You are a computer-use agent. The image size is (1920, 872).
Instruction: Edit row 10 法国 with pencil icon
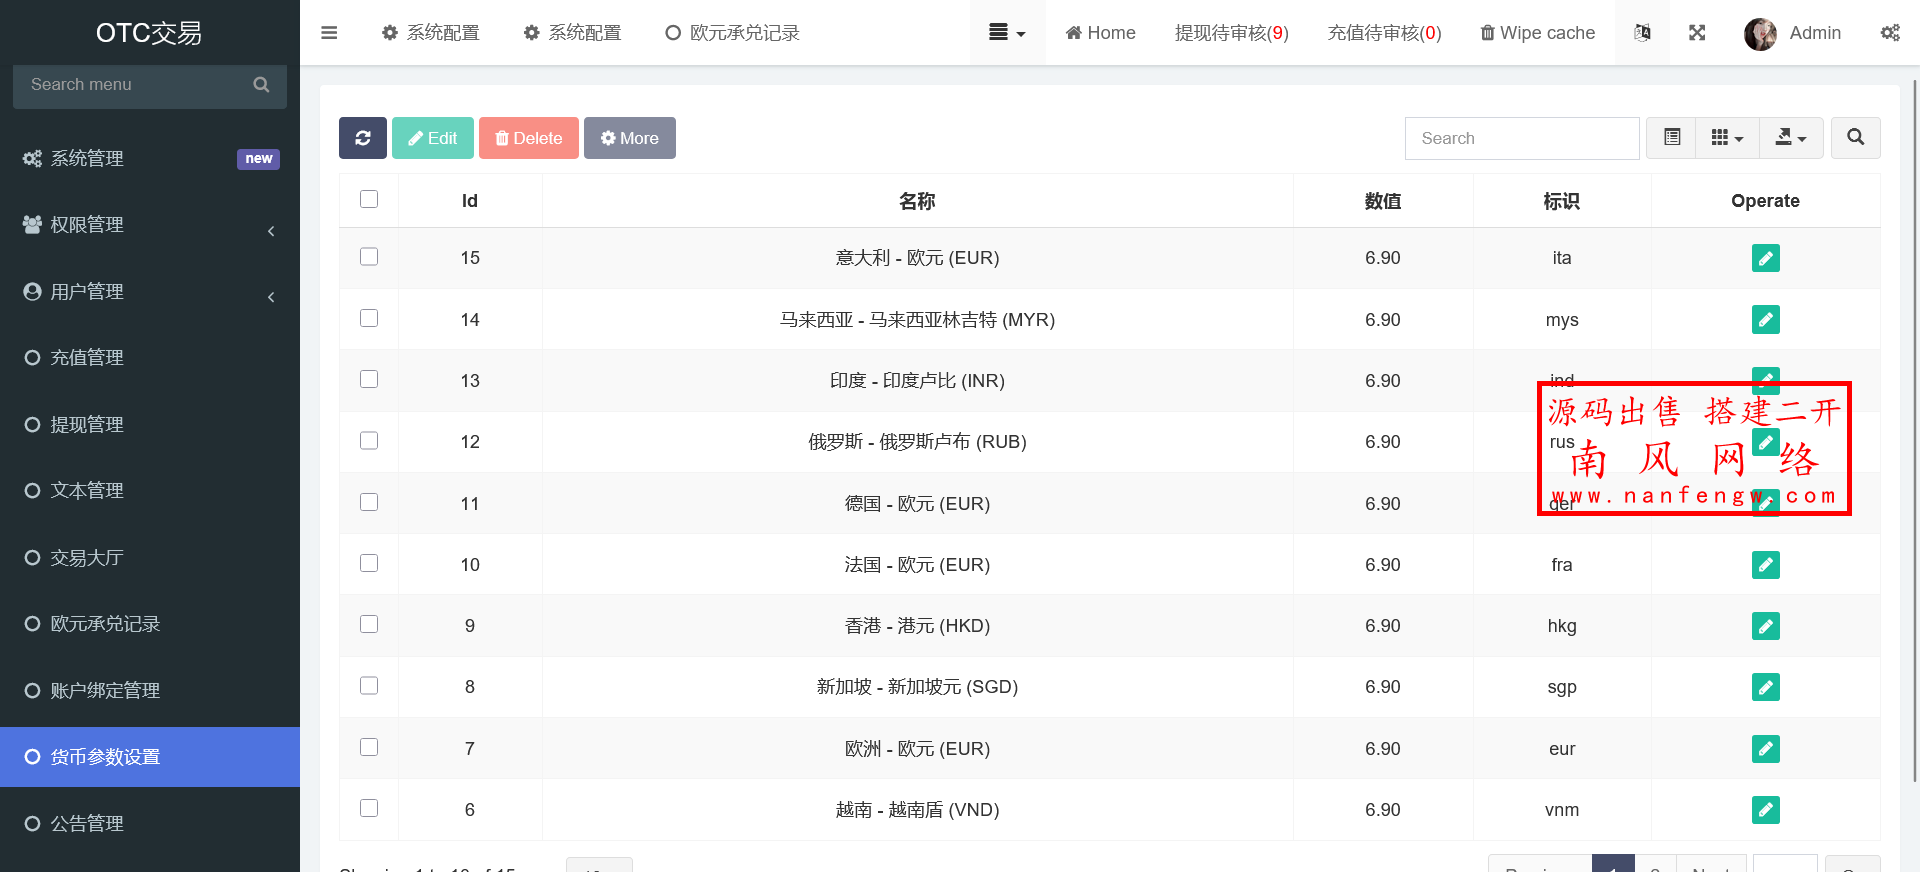[1766, 565]
